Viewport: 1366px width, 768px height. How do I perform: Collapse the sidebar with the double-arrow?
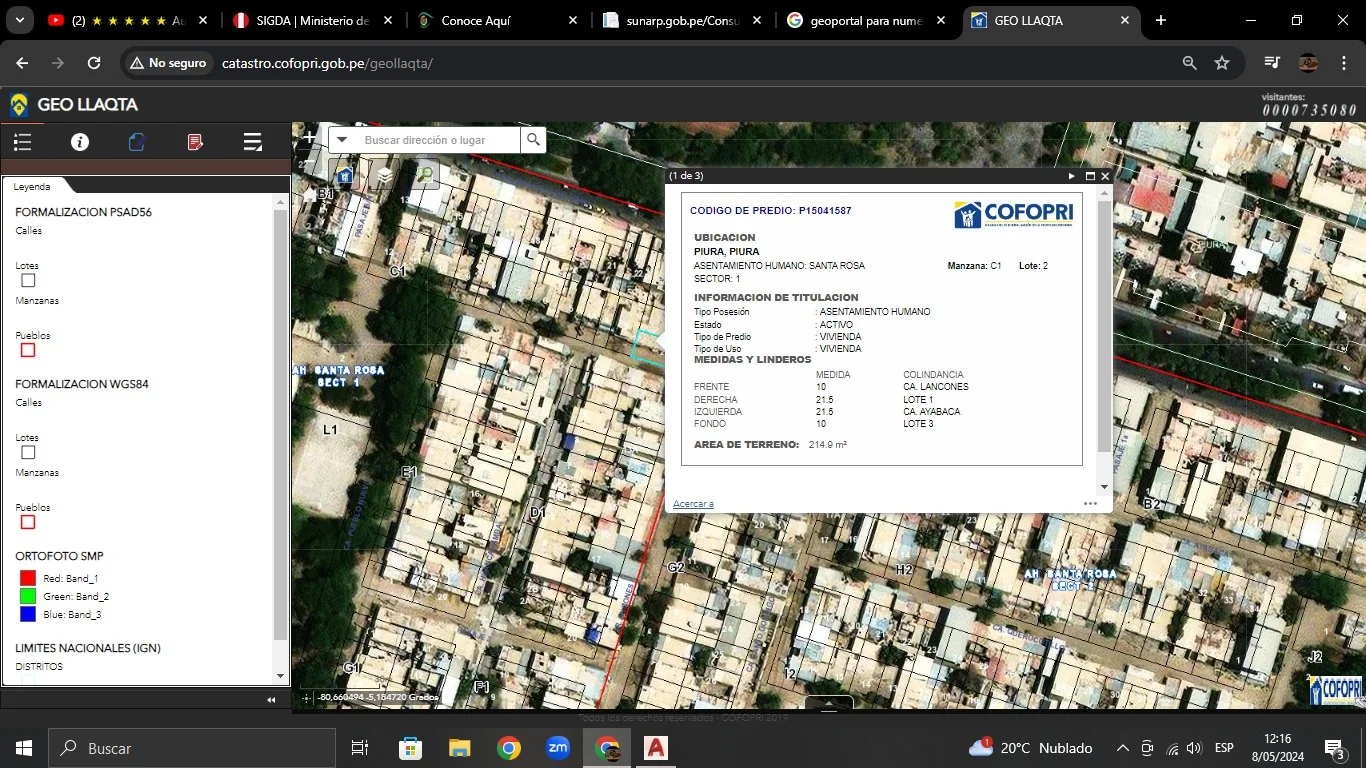[x=271, y=700]
